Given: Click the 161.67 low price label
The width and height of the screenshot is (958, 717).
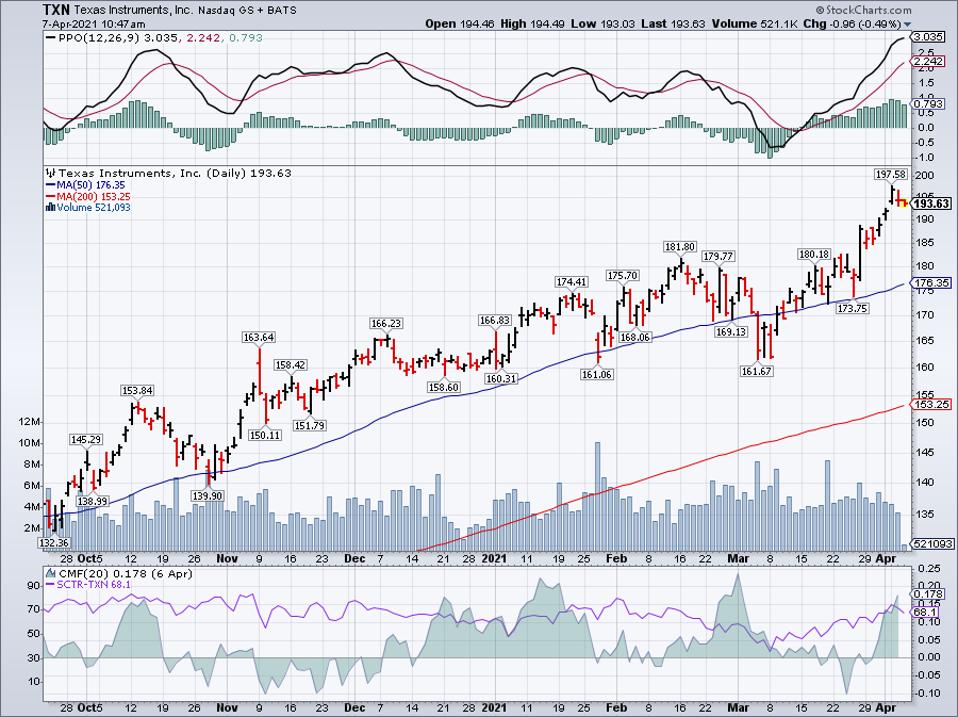Looking at the screenshot, I should coord(756,371).
